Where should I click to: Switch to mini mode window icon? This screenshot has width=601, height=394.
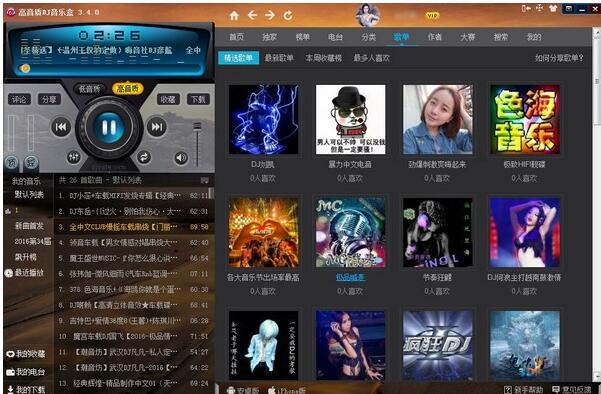tap(569, 8)
